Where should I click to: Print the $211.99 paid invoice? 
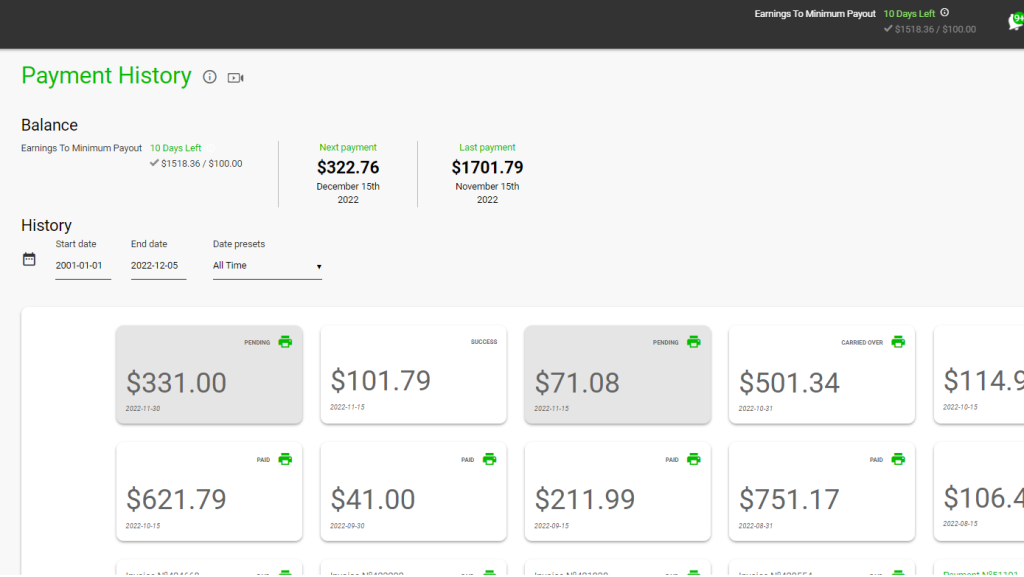[694, 460]
